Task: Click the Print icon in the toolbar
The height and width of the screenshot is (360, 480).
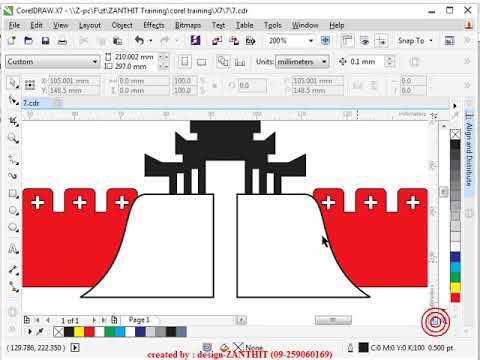Action: [62, 41]
